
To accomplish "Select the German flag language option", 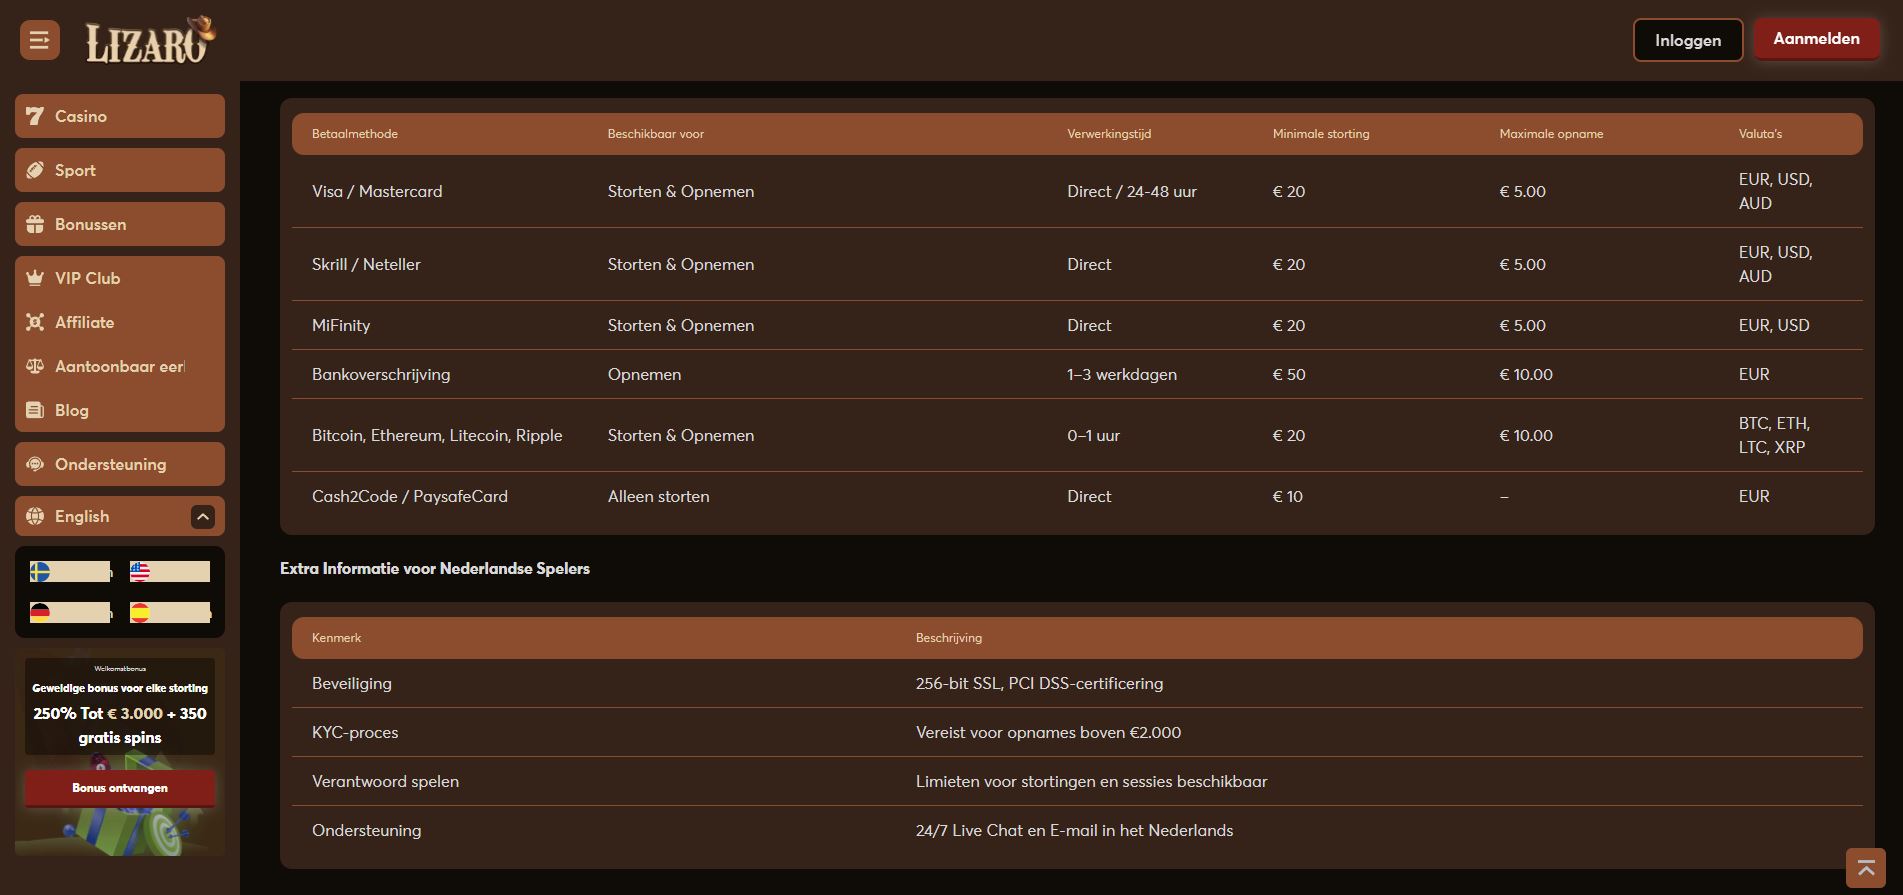I will [x=70, y=612].
